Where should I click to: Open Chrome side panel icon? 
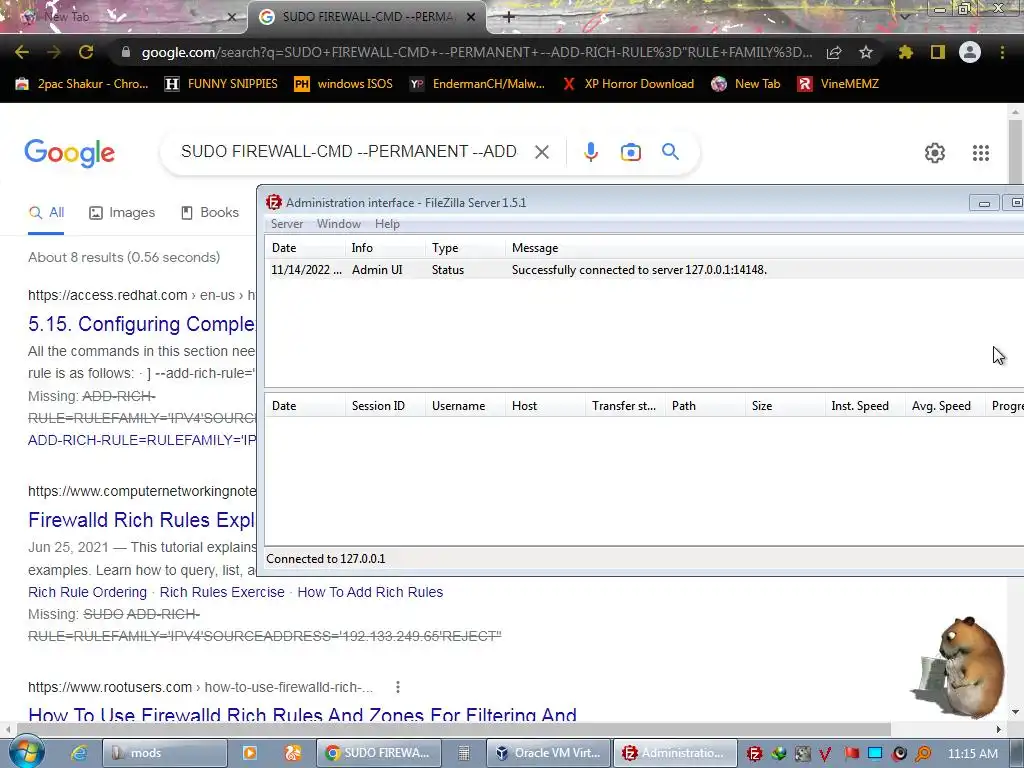click(938, 52)
